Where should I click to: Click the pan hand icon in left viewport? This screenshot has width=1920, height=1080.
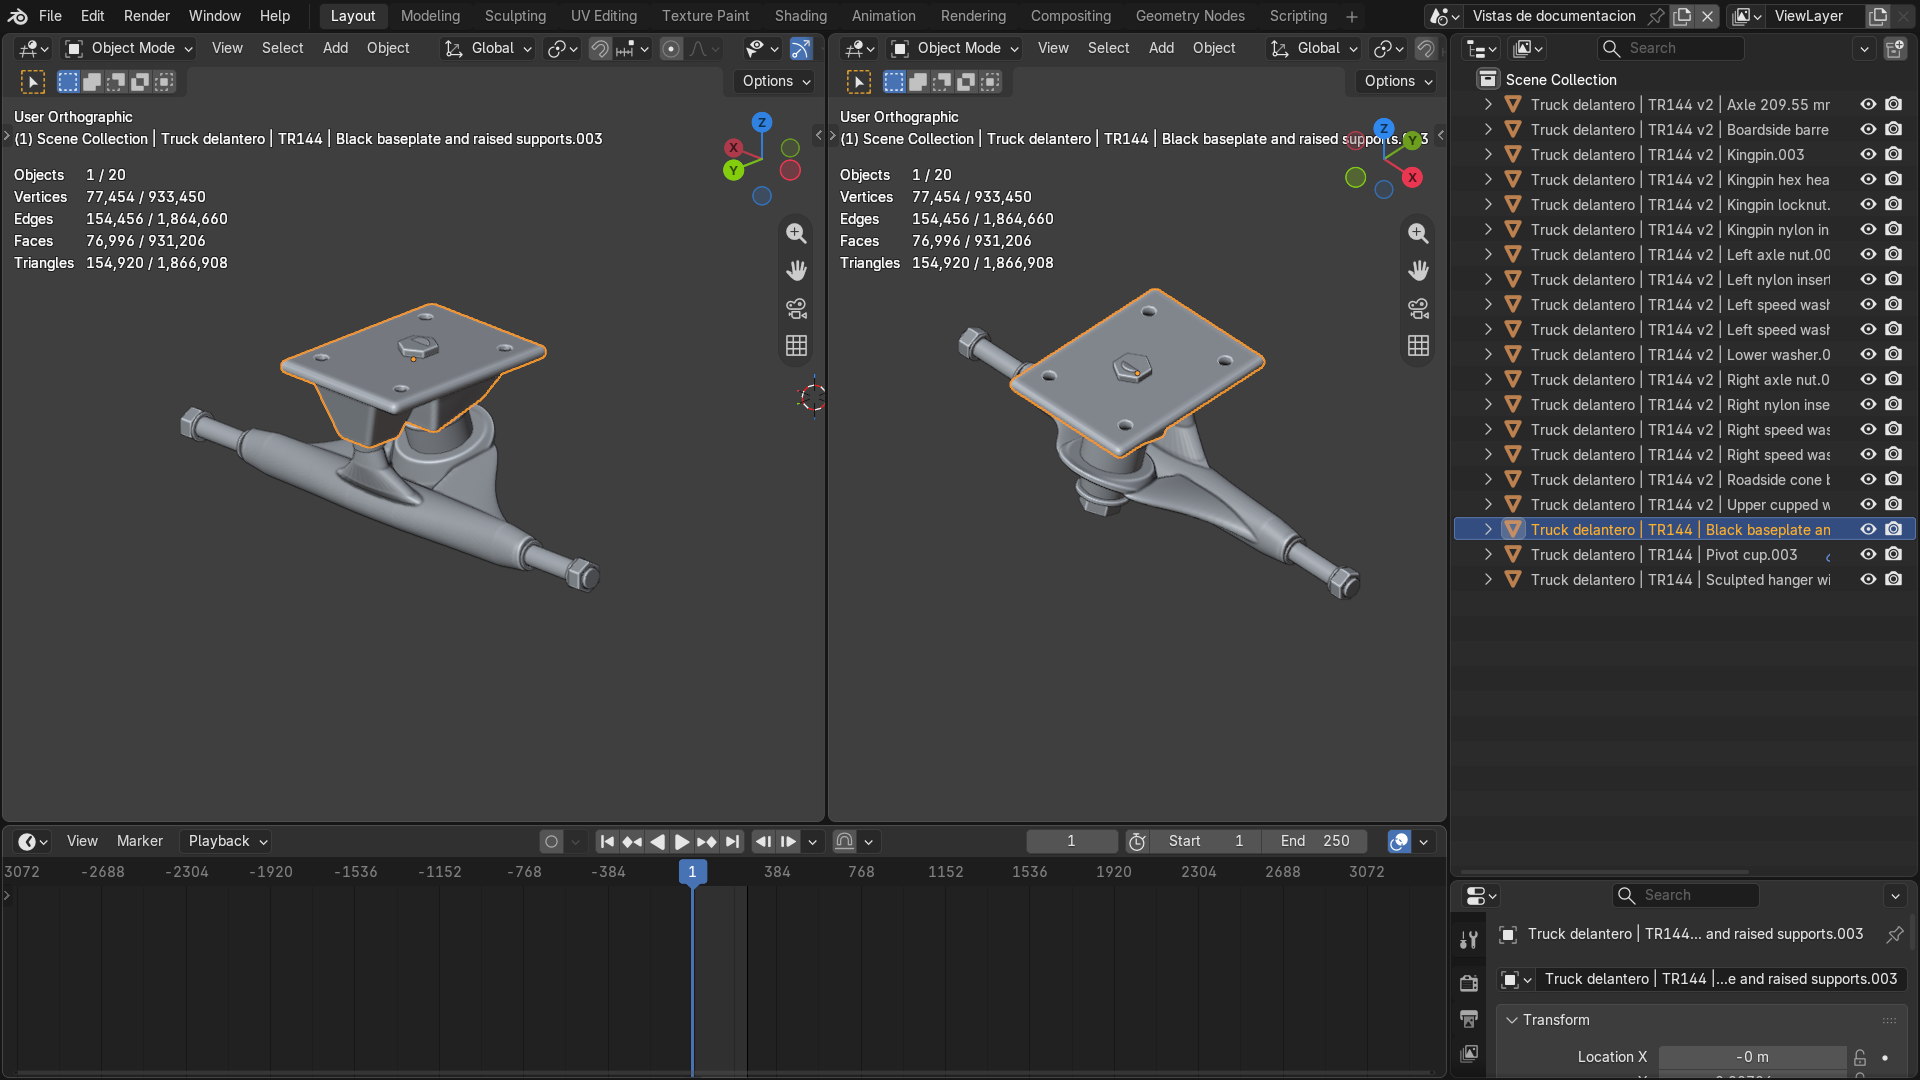pyautogui.click(x=796, y=270)
